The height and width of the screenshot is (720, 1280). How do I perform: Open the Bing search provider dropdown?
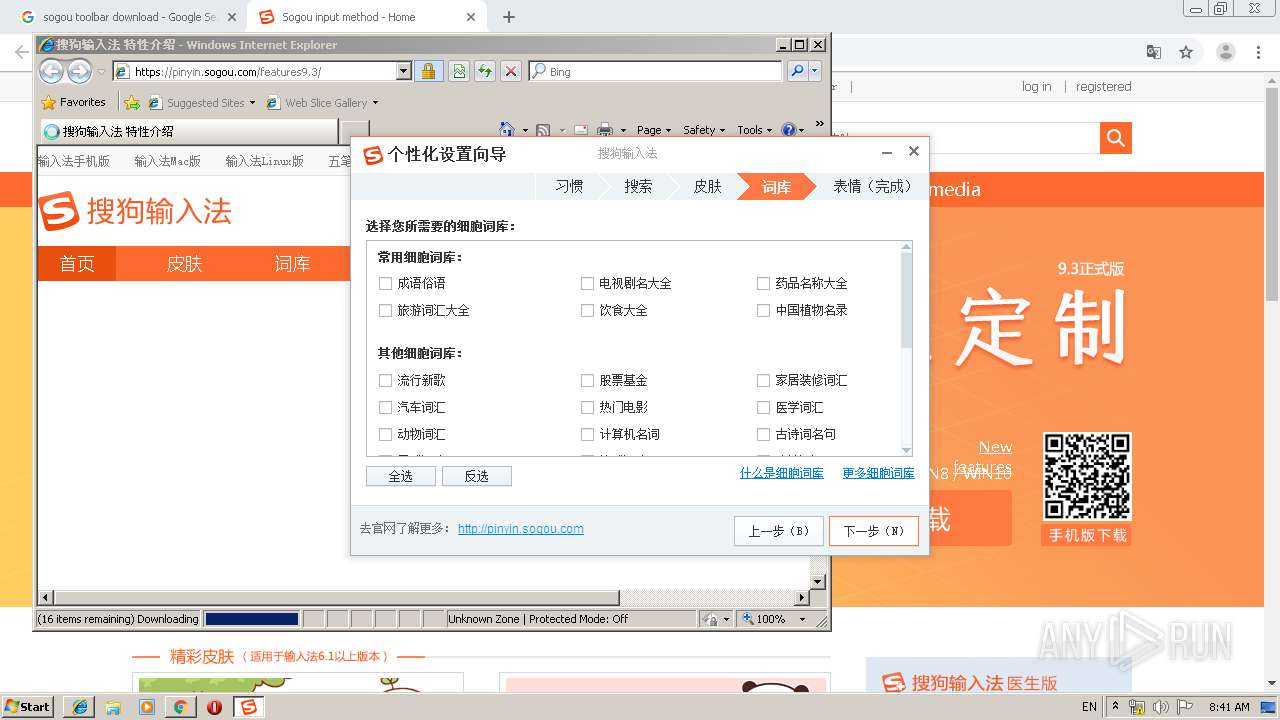pos(815,71)
